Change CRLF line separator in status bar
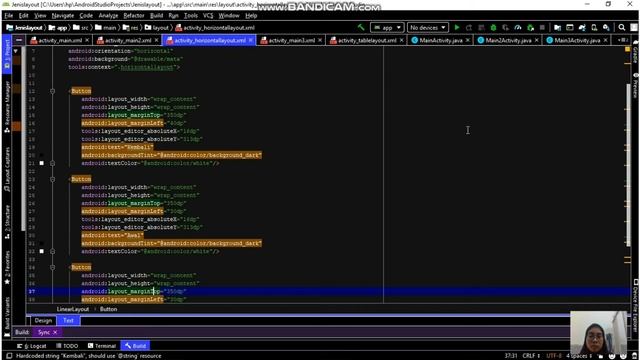 [x=531, y=356]
